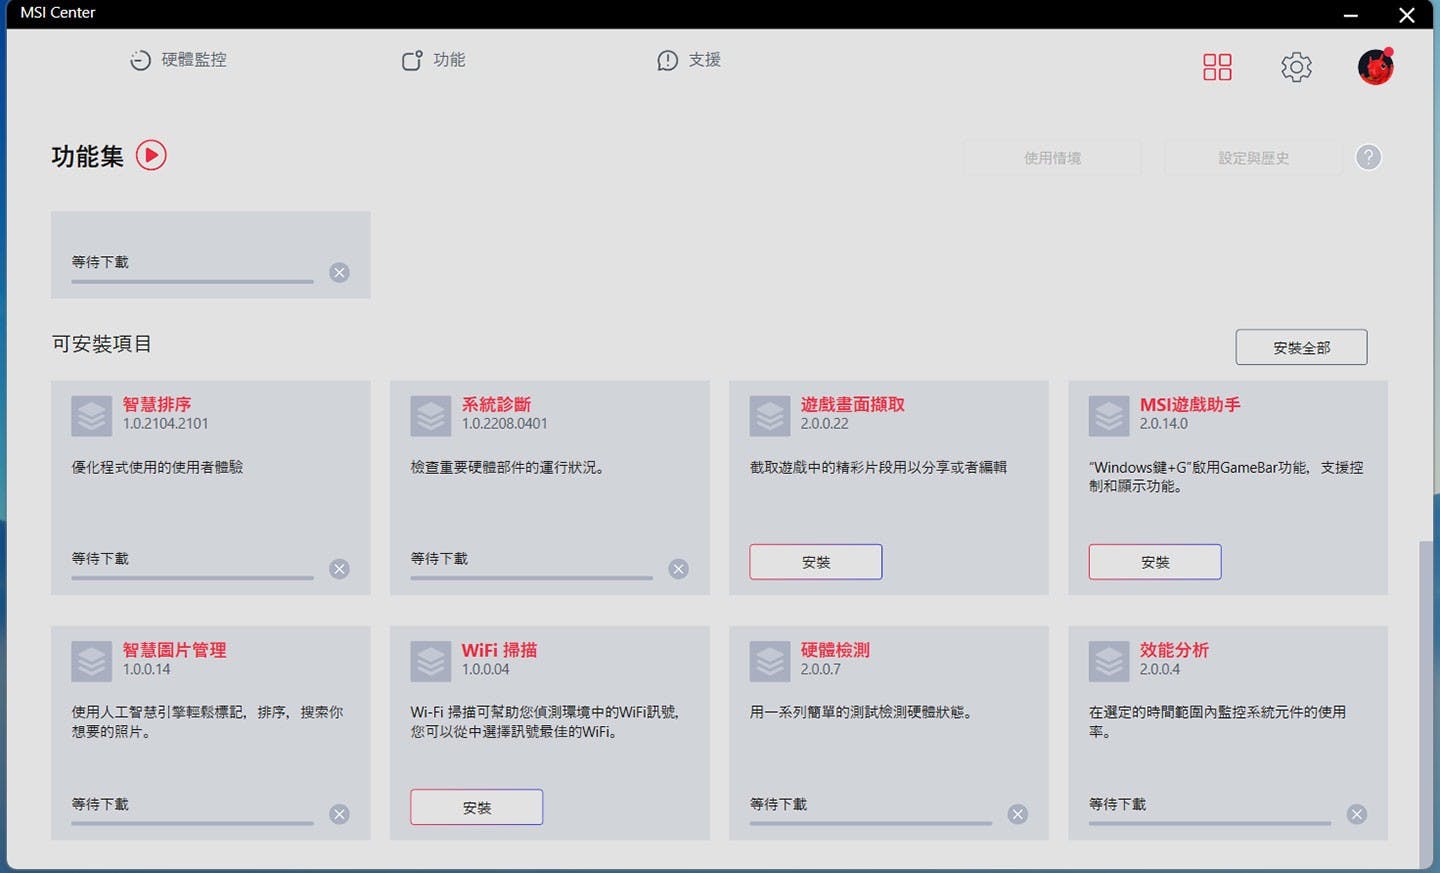The width and height of the screenshot is (1440, 873).
Task: Install WiFi 掃描
Action: [477, 807]
